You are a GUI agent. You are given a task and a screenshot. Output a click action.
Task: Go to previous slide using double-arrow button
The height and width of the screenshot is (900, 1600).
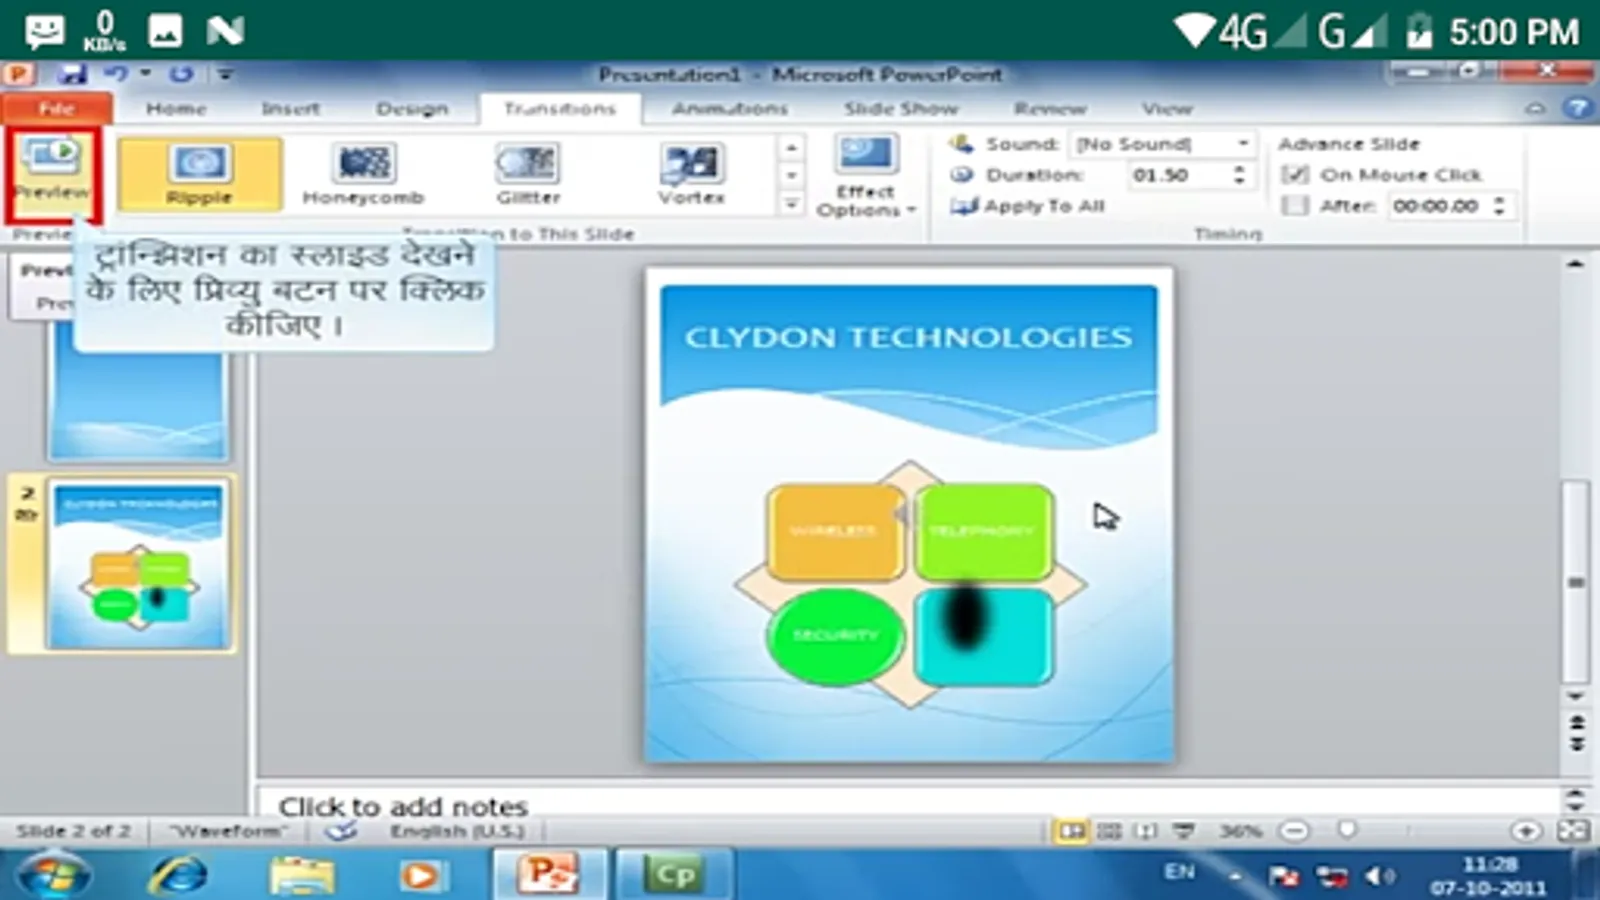click(1577, 723)
